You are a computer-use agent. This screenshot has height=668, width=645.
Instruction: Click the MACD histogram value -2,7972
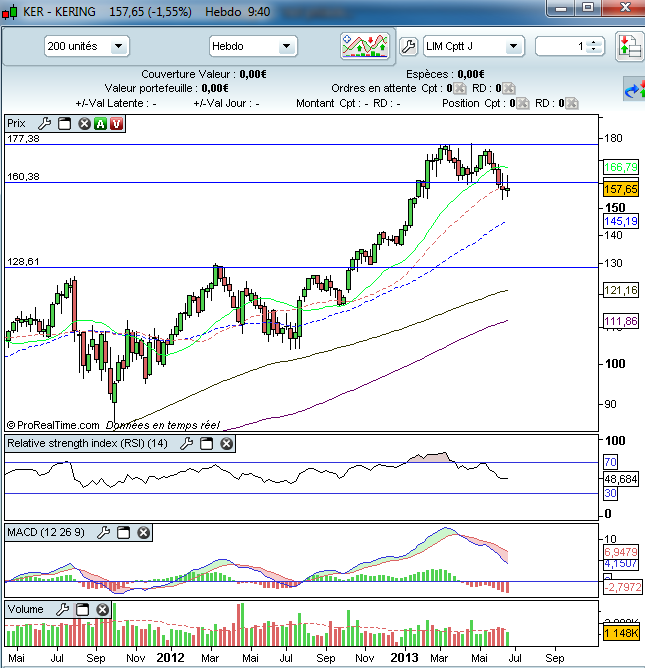tap(622, 587)
